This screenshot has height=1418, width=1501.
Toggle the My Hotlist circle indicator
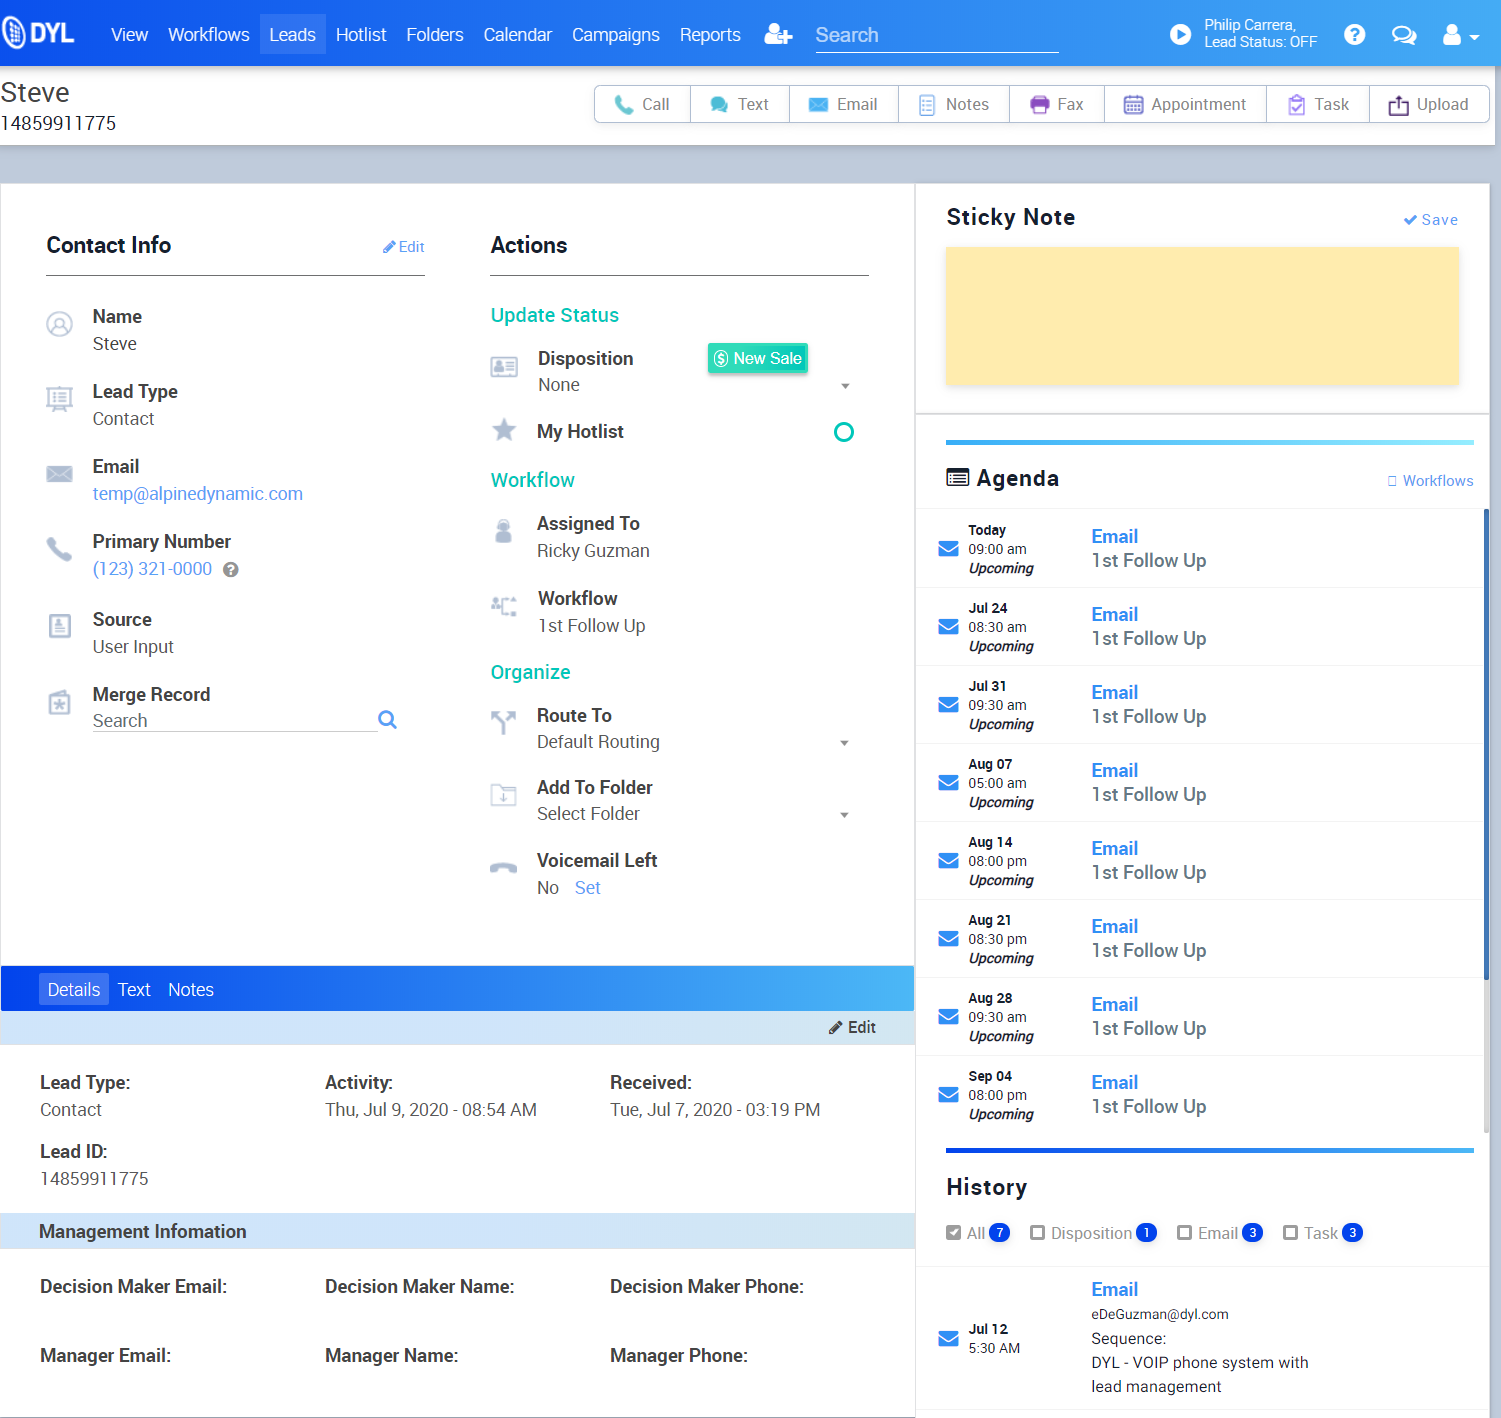click(x=843, y=431)
